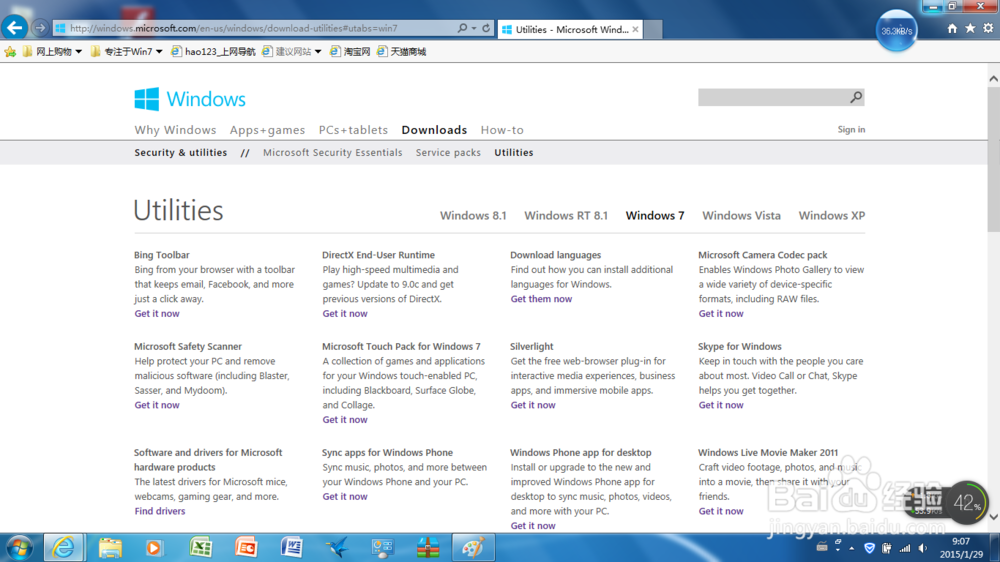
Task: Open address bar dropdown arrow
Action: [474, 28]
